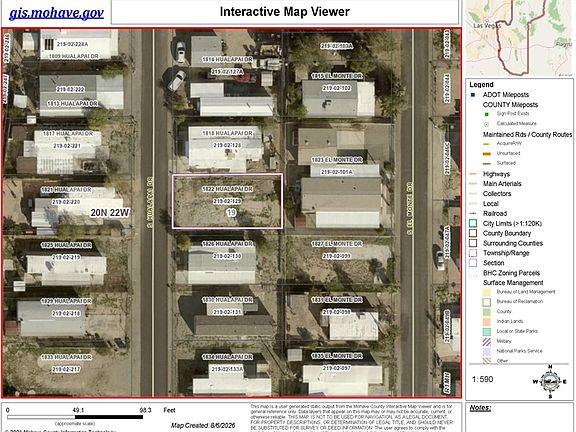The image size is (576, 432).
Task: Click the 1818 HUALAPAI DR label
Action: click(x=227, y=133)
